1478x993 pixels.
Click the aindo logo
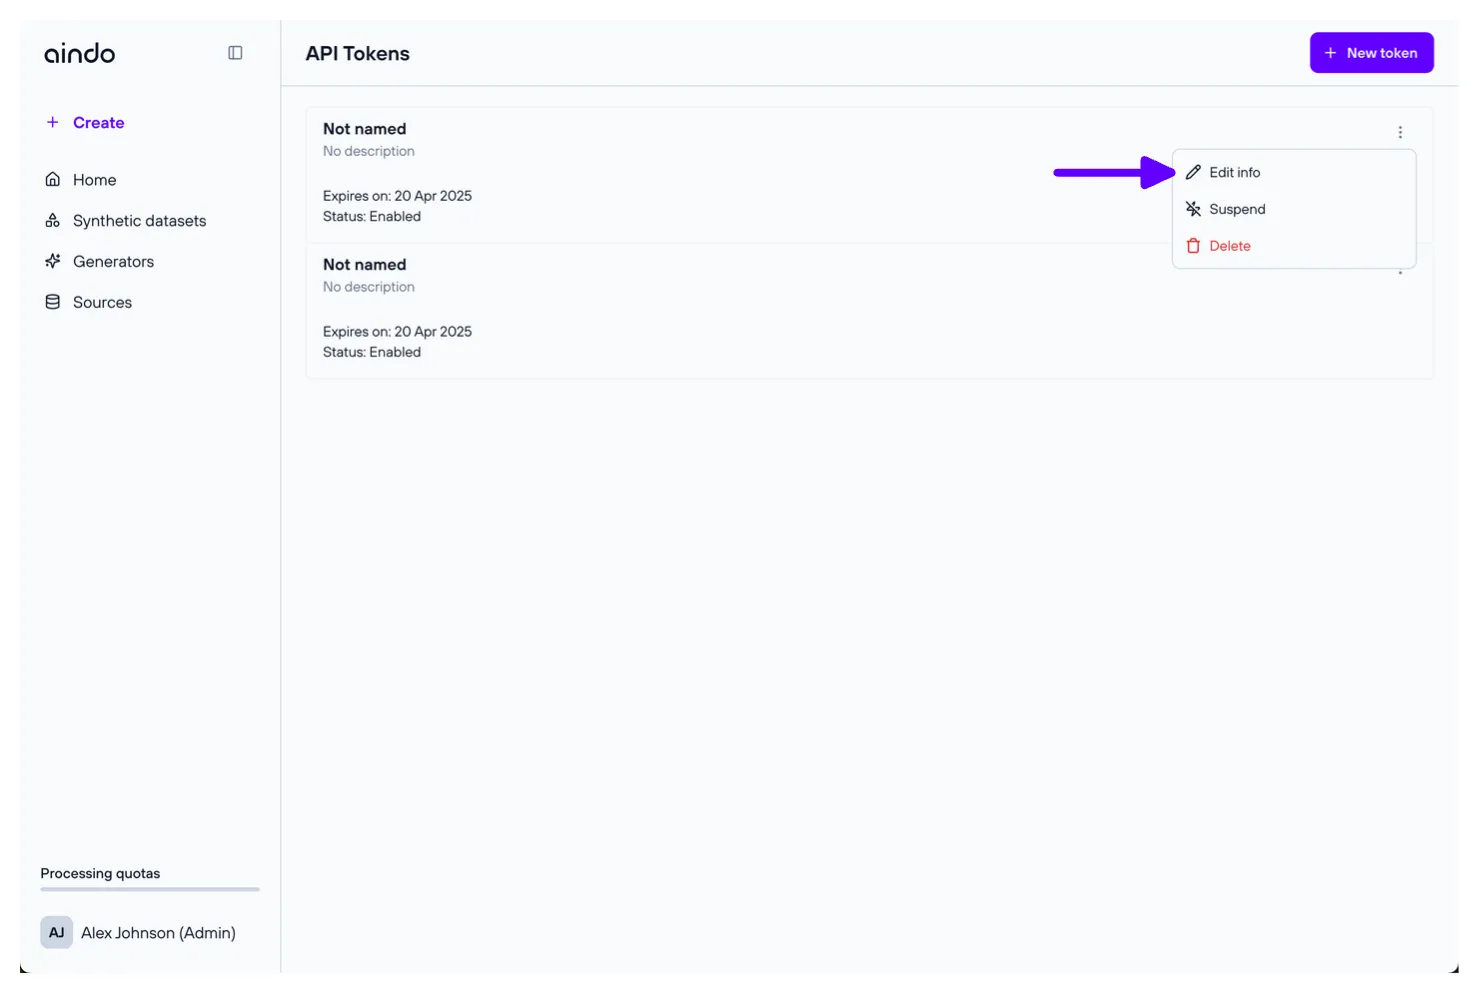80,54
